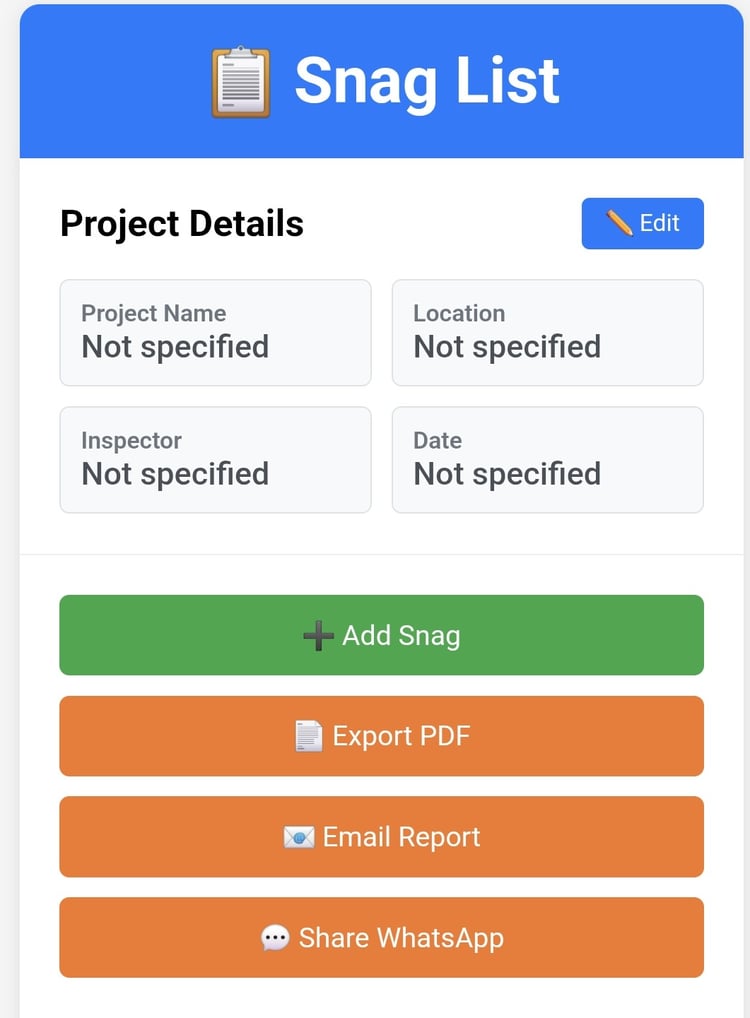Click the speech bubble icon beside Share WhatsApp
Viewport: 750px width, 1018px height.
point(275,938)
